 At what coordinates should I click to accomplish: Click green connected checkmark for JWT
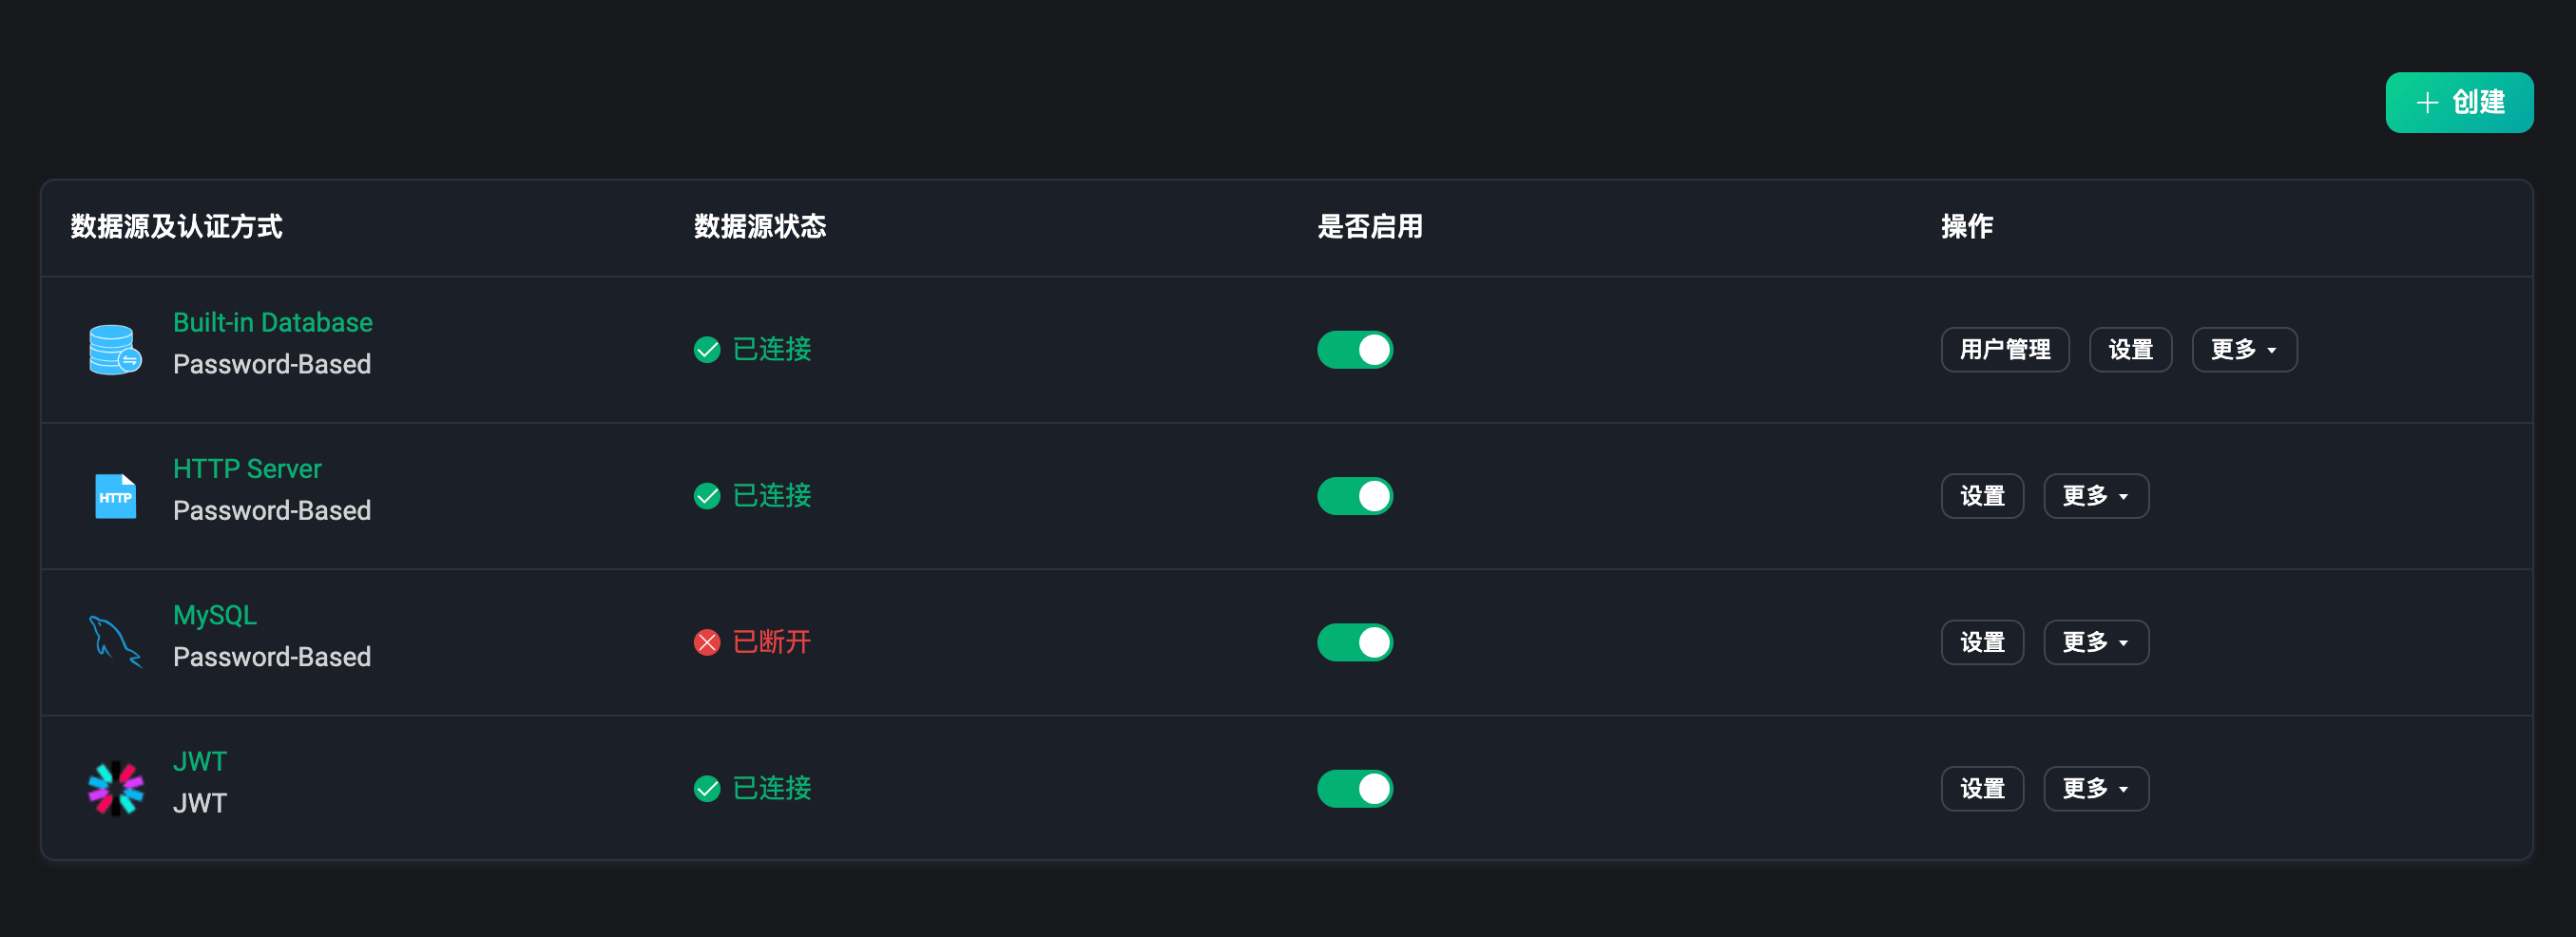(707, 788)
